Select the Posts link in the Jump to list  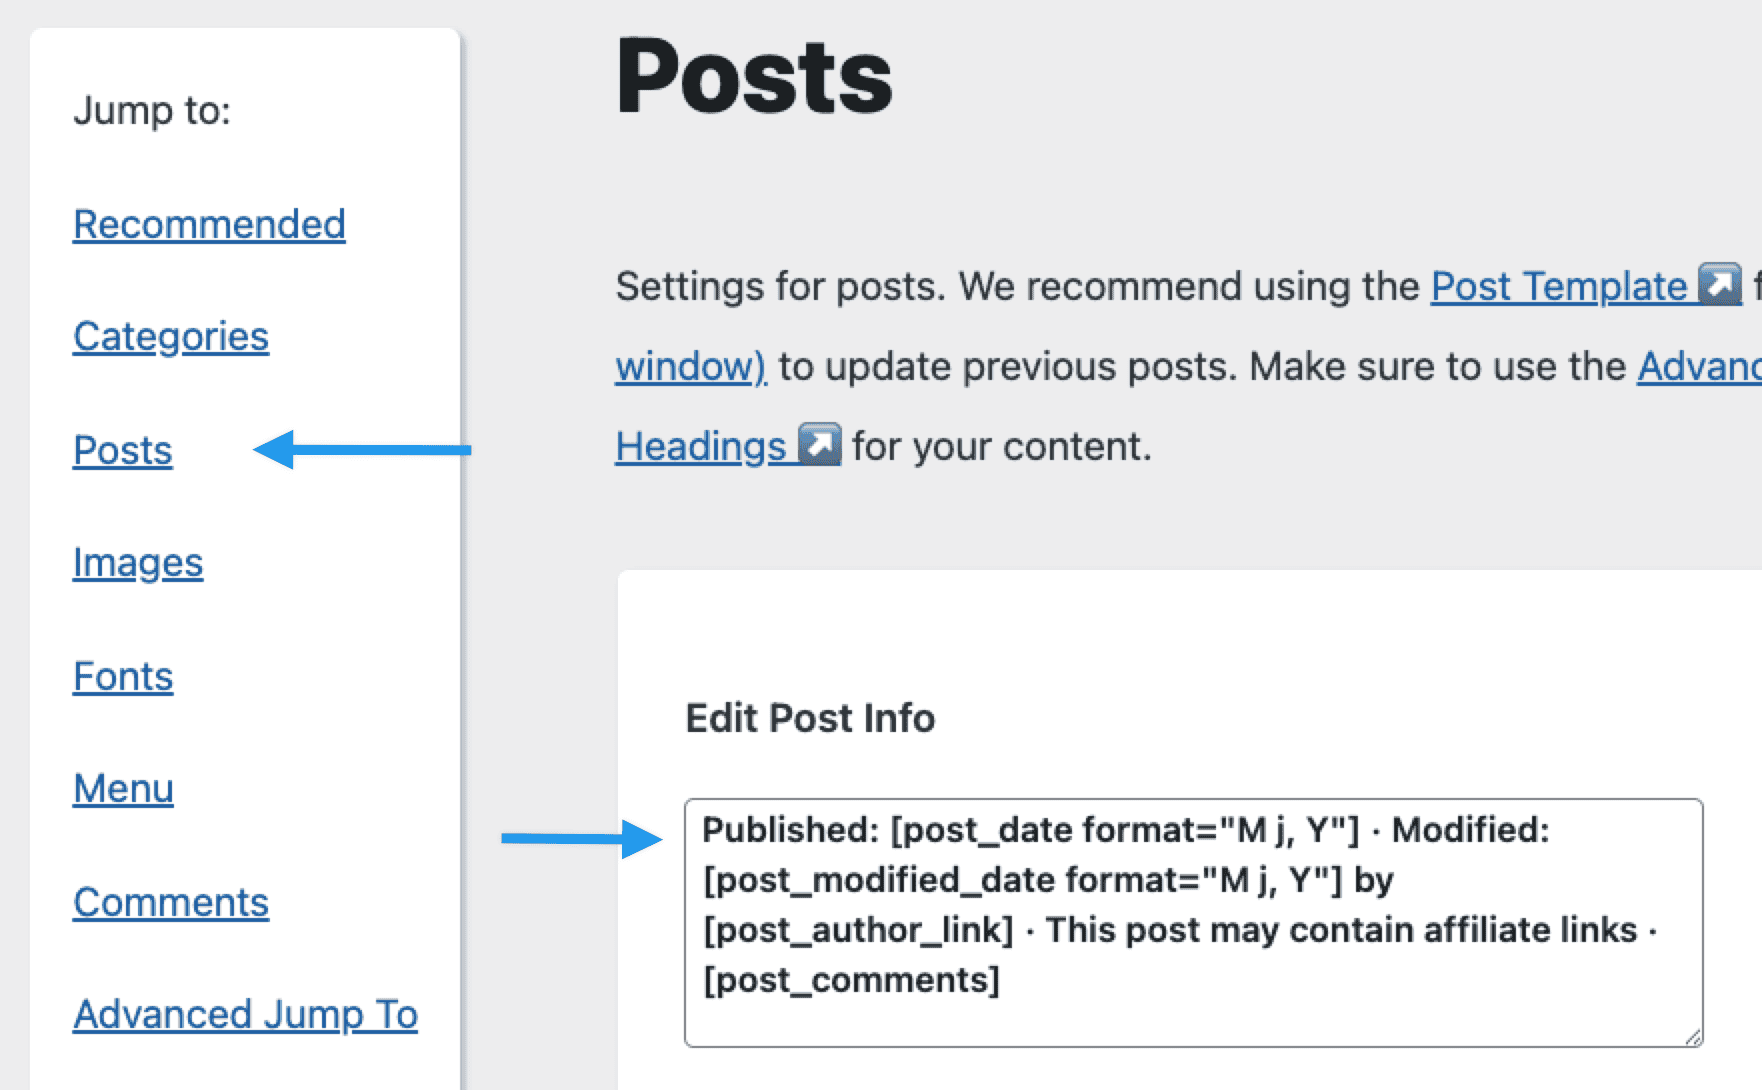pyautogui.click(x=123, y=451)
